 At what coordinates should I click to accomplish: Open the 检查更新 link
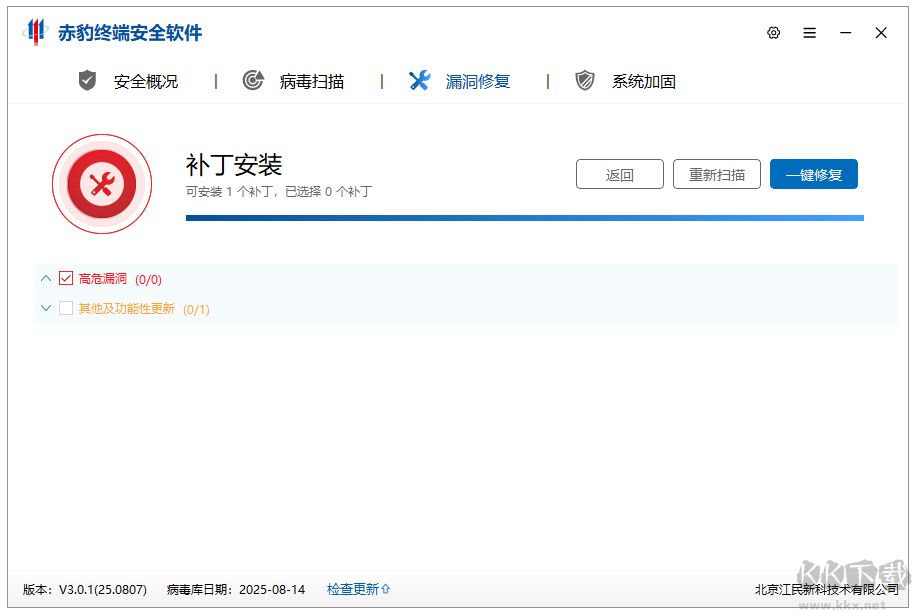(x=352, y=590)
